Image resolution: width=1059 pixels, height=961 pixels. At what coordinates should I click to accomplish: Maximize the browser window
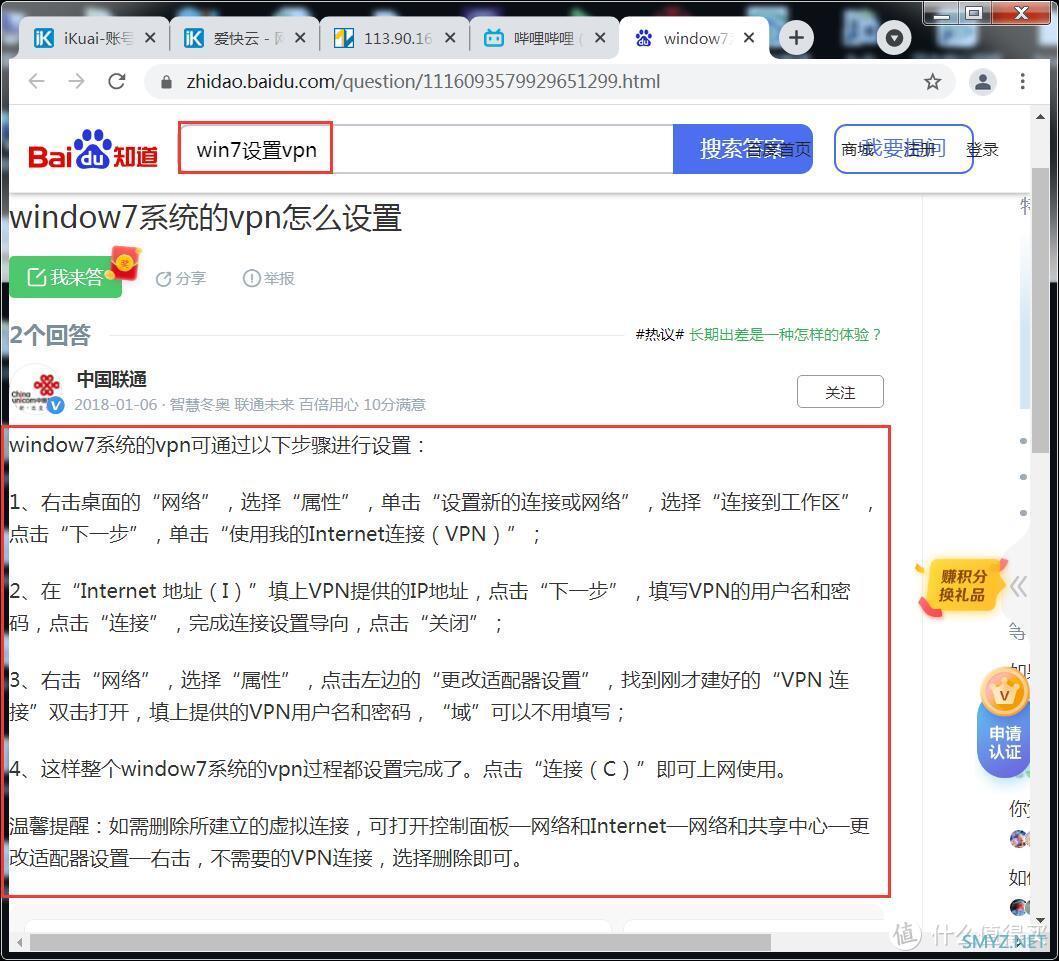coord(973,12)
